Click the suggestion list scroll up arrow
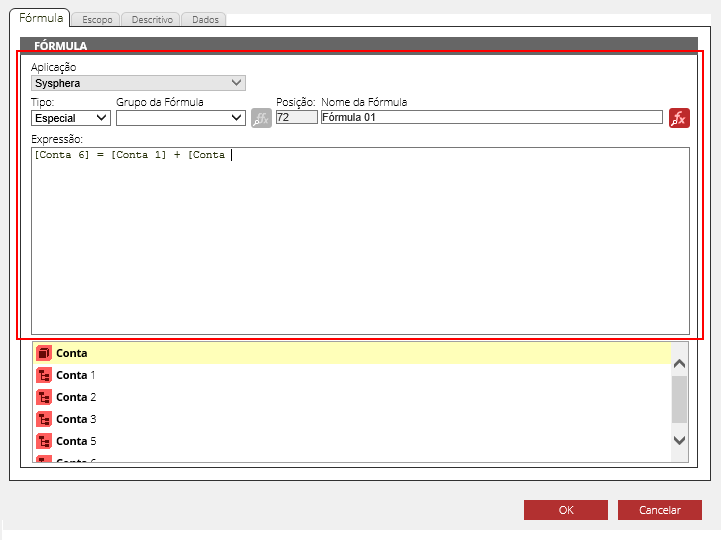 pyautogui.click(x=679, y=364)
